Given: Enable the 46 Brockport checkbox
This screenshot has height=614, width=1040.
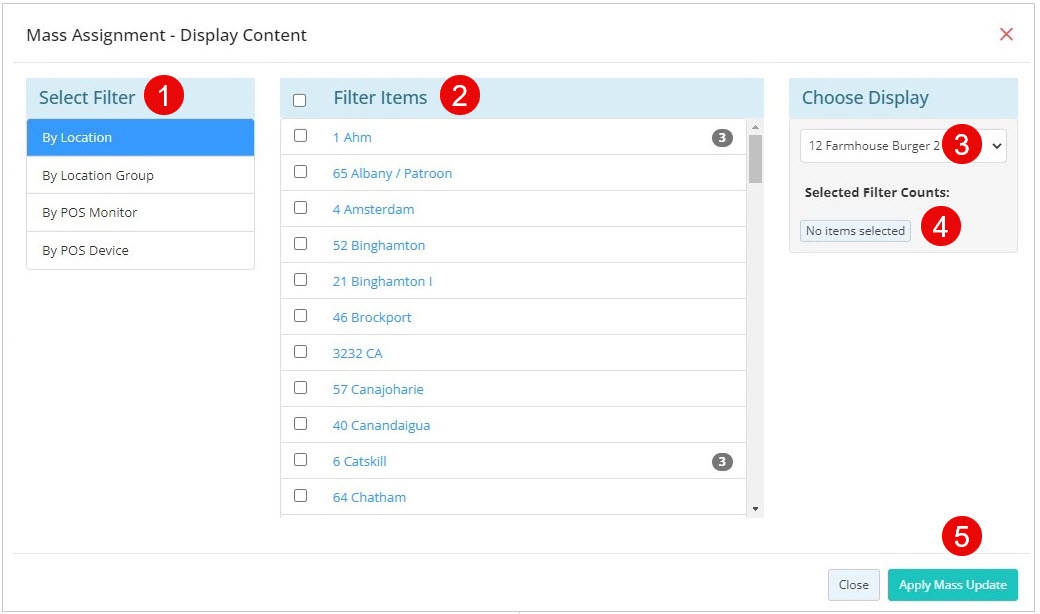Looking at the screenshot, I should pos(300,316).
